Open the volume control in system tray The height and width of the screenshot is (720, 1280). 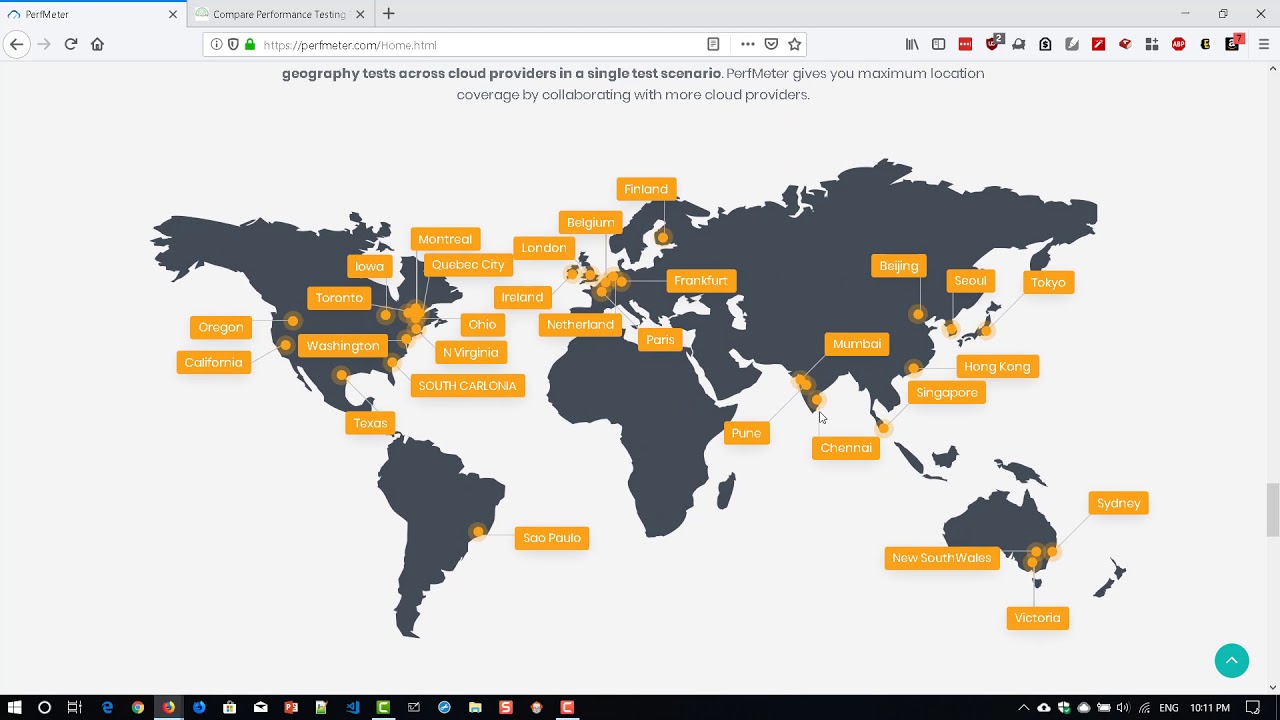tap(1123, 708)
